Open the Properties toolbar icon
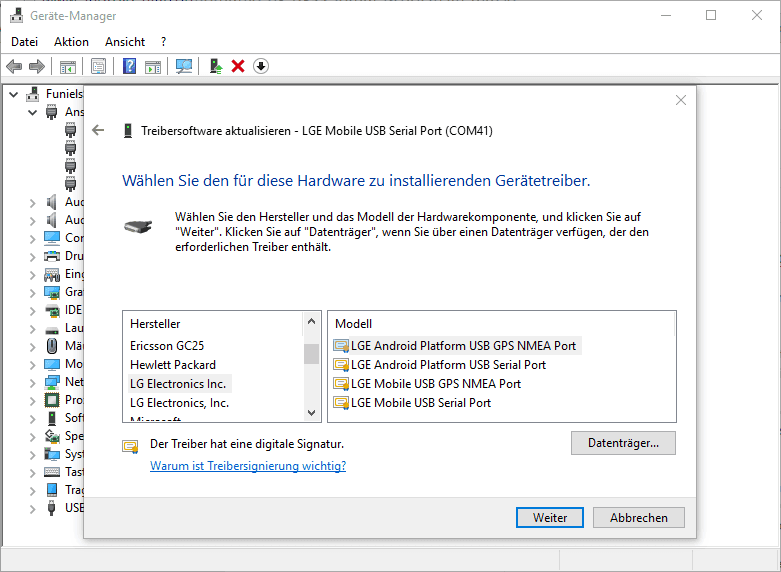Viewport: 781px width, 572px height. (x=99, y=66)
